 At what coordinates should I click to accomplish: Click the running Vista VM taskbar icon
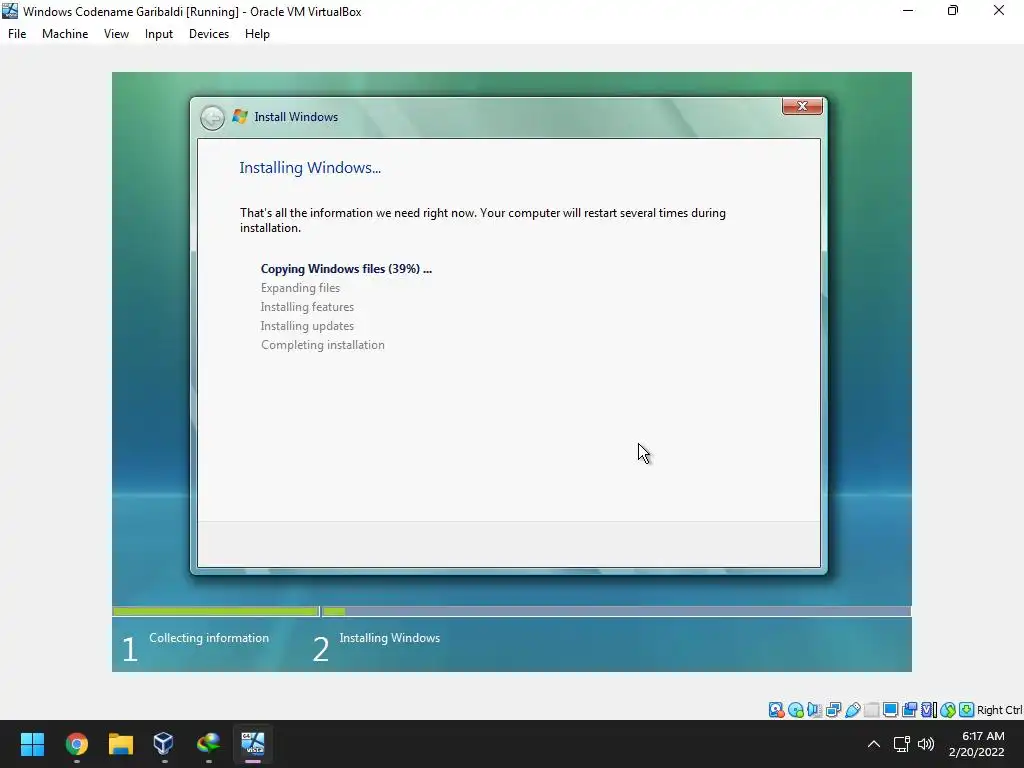(x=253, y=744)
